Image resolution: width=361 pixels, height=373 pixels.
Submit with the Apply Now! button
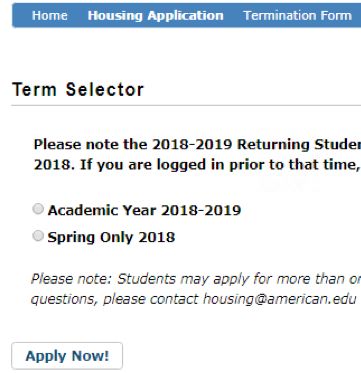[x=67, y=356]
